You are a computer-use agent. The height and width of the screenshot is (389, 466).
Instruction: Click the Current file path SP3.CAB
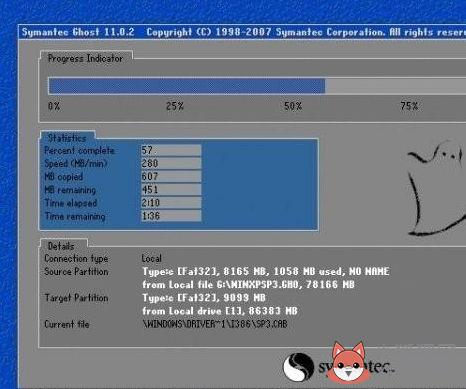click(215, 324)
